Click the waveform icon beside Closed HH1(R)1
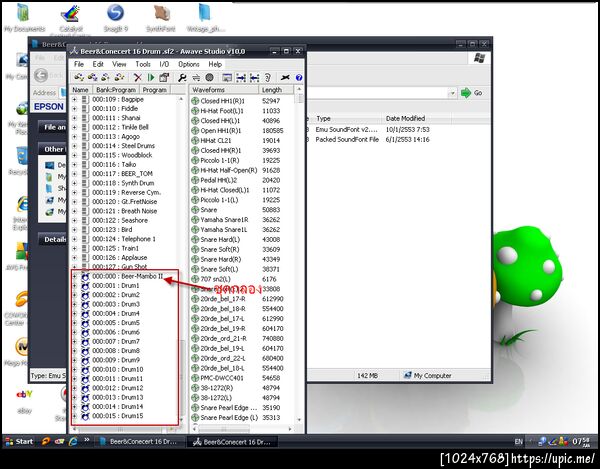Screen dimensions: 600x469 tap(195, 101)
